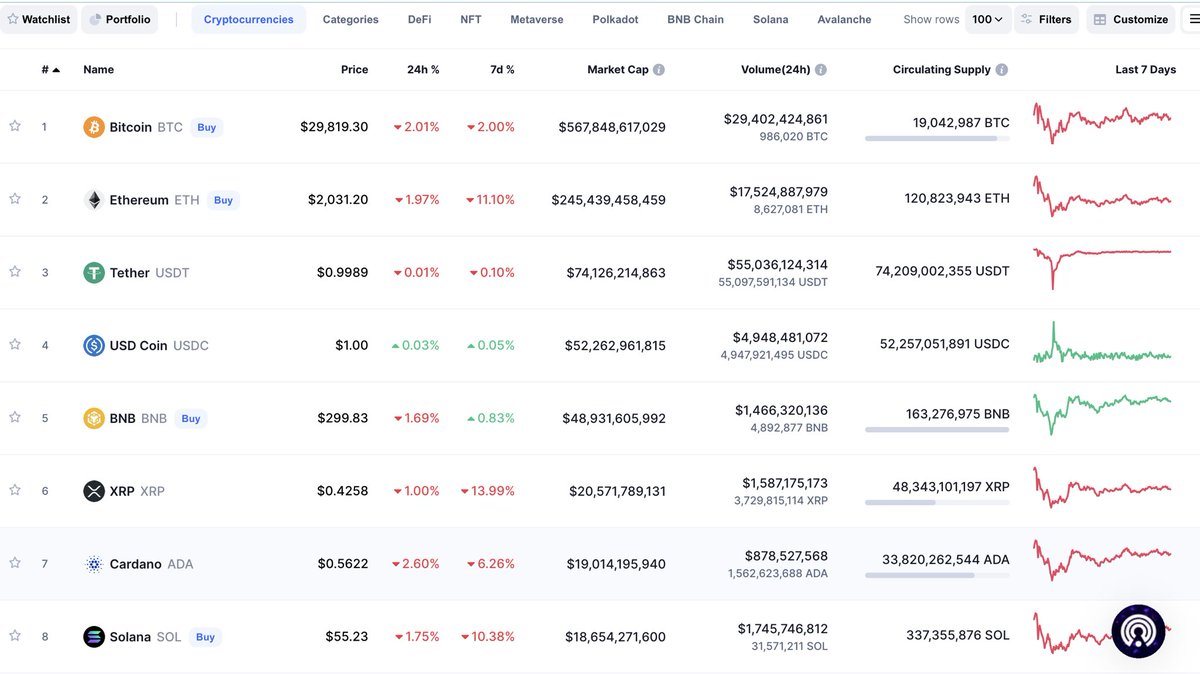Favorite BNB with its star
1200x674 pixels.
15,417
